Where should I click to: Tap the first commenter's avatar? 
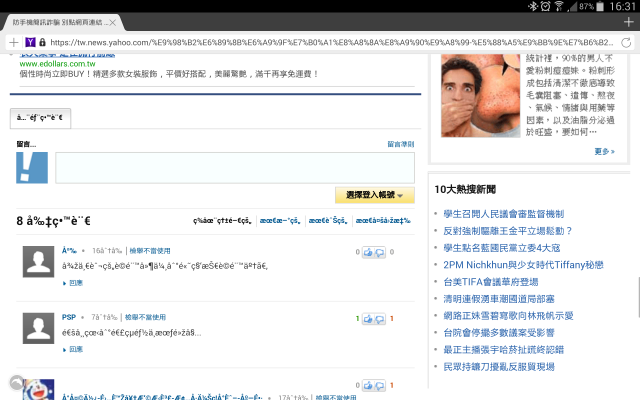[x=38, y=262]
